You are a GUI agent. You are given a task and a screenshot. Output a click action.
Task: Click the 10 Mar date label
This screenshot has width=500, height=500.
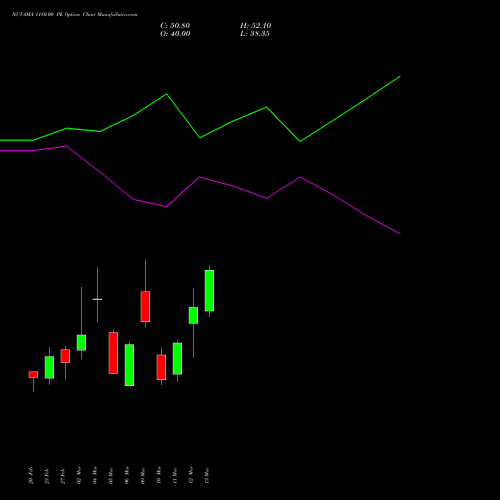pyautogui.click(x=159, y=475)
